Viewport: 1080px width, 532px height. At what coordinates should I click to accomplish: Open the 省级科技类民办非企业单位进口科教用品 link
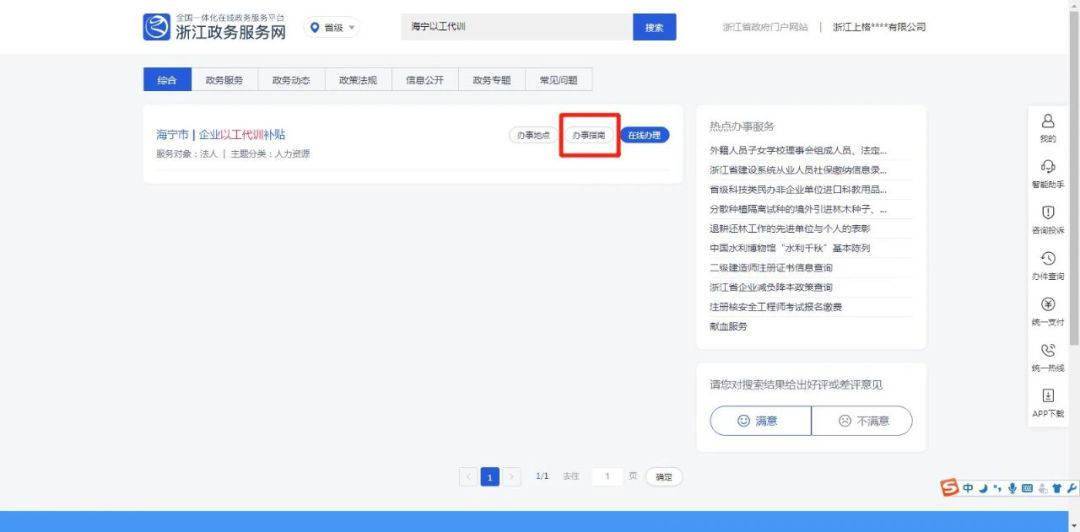[798, 189]
